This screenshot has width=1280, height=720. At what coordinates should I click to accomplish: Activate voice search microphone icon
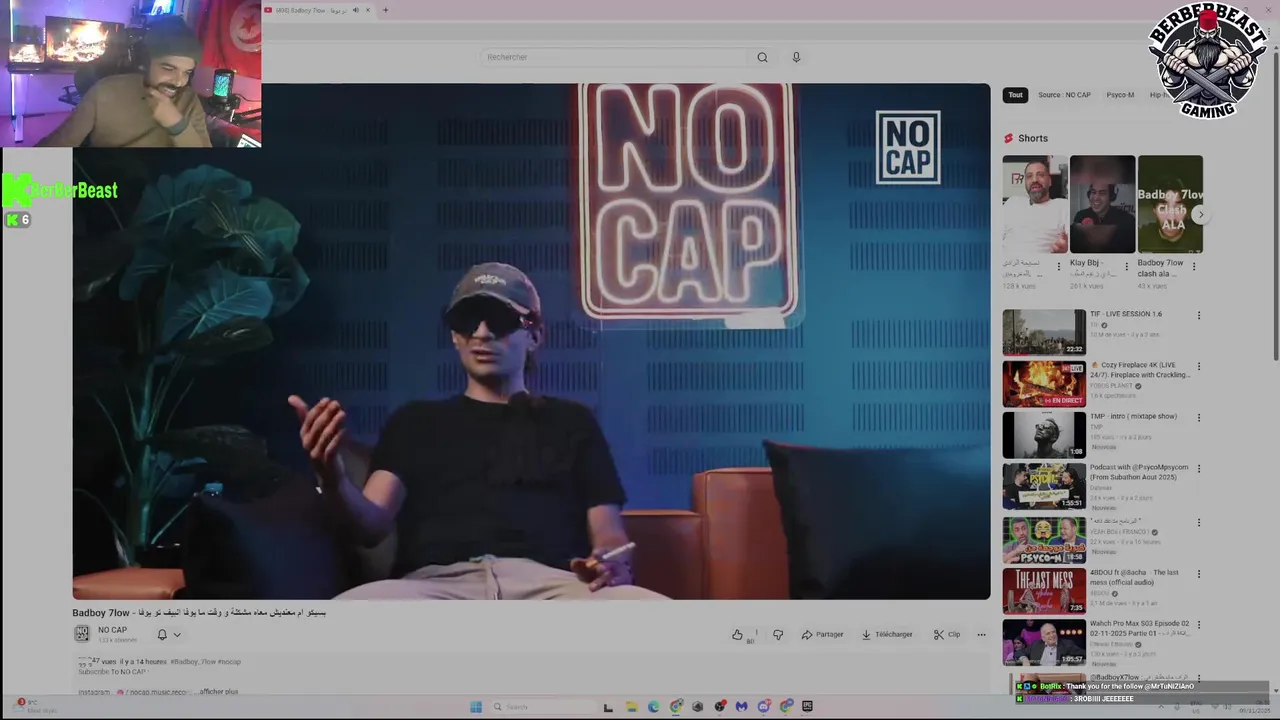click(796, 57)
